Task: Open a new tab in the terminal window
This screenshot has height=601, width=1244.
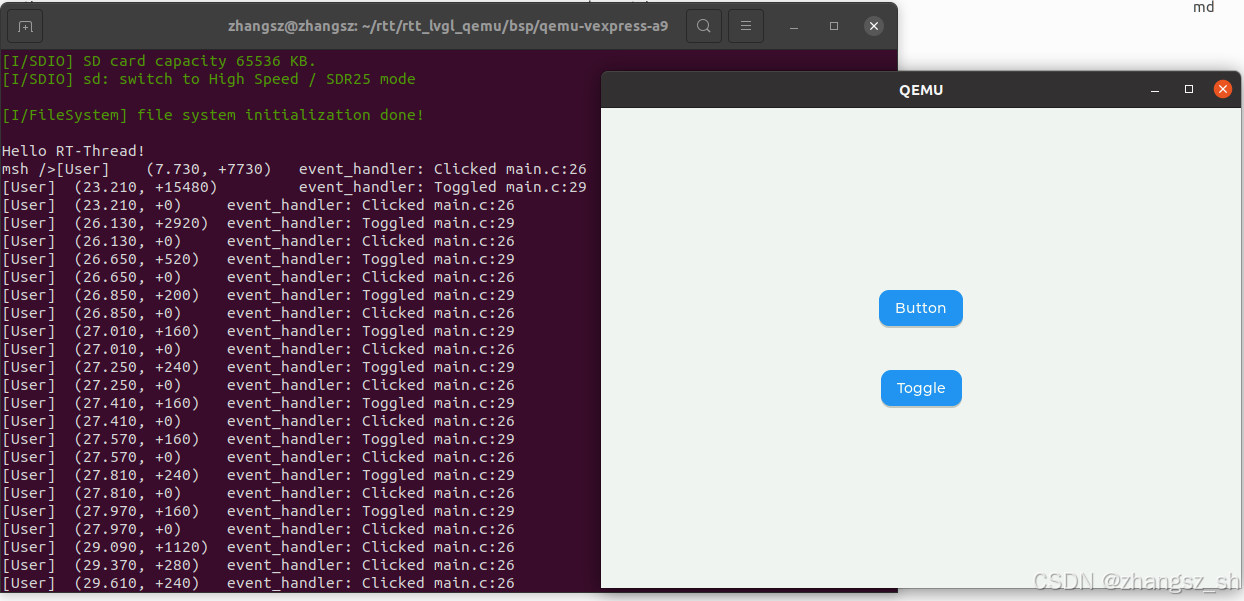Action: [x=25, y=26]
